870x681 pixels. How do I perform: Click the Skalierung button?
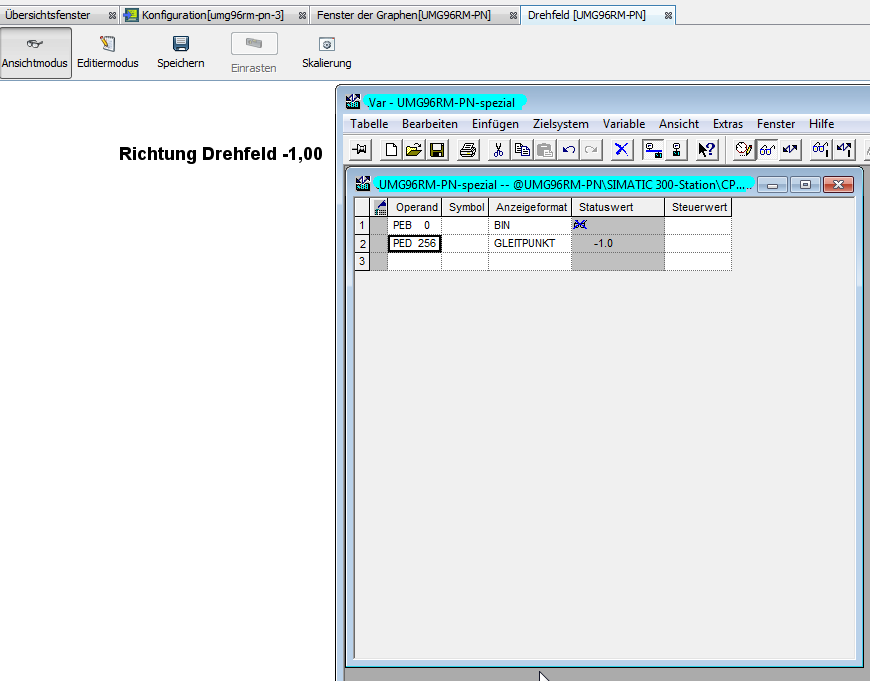326,52
